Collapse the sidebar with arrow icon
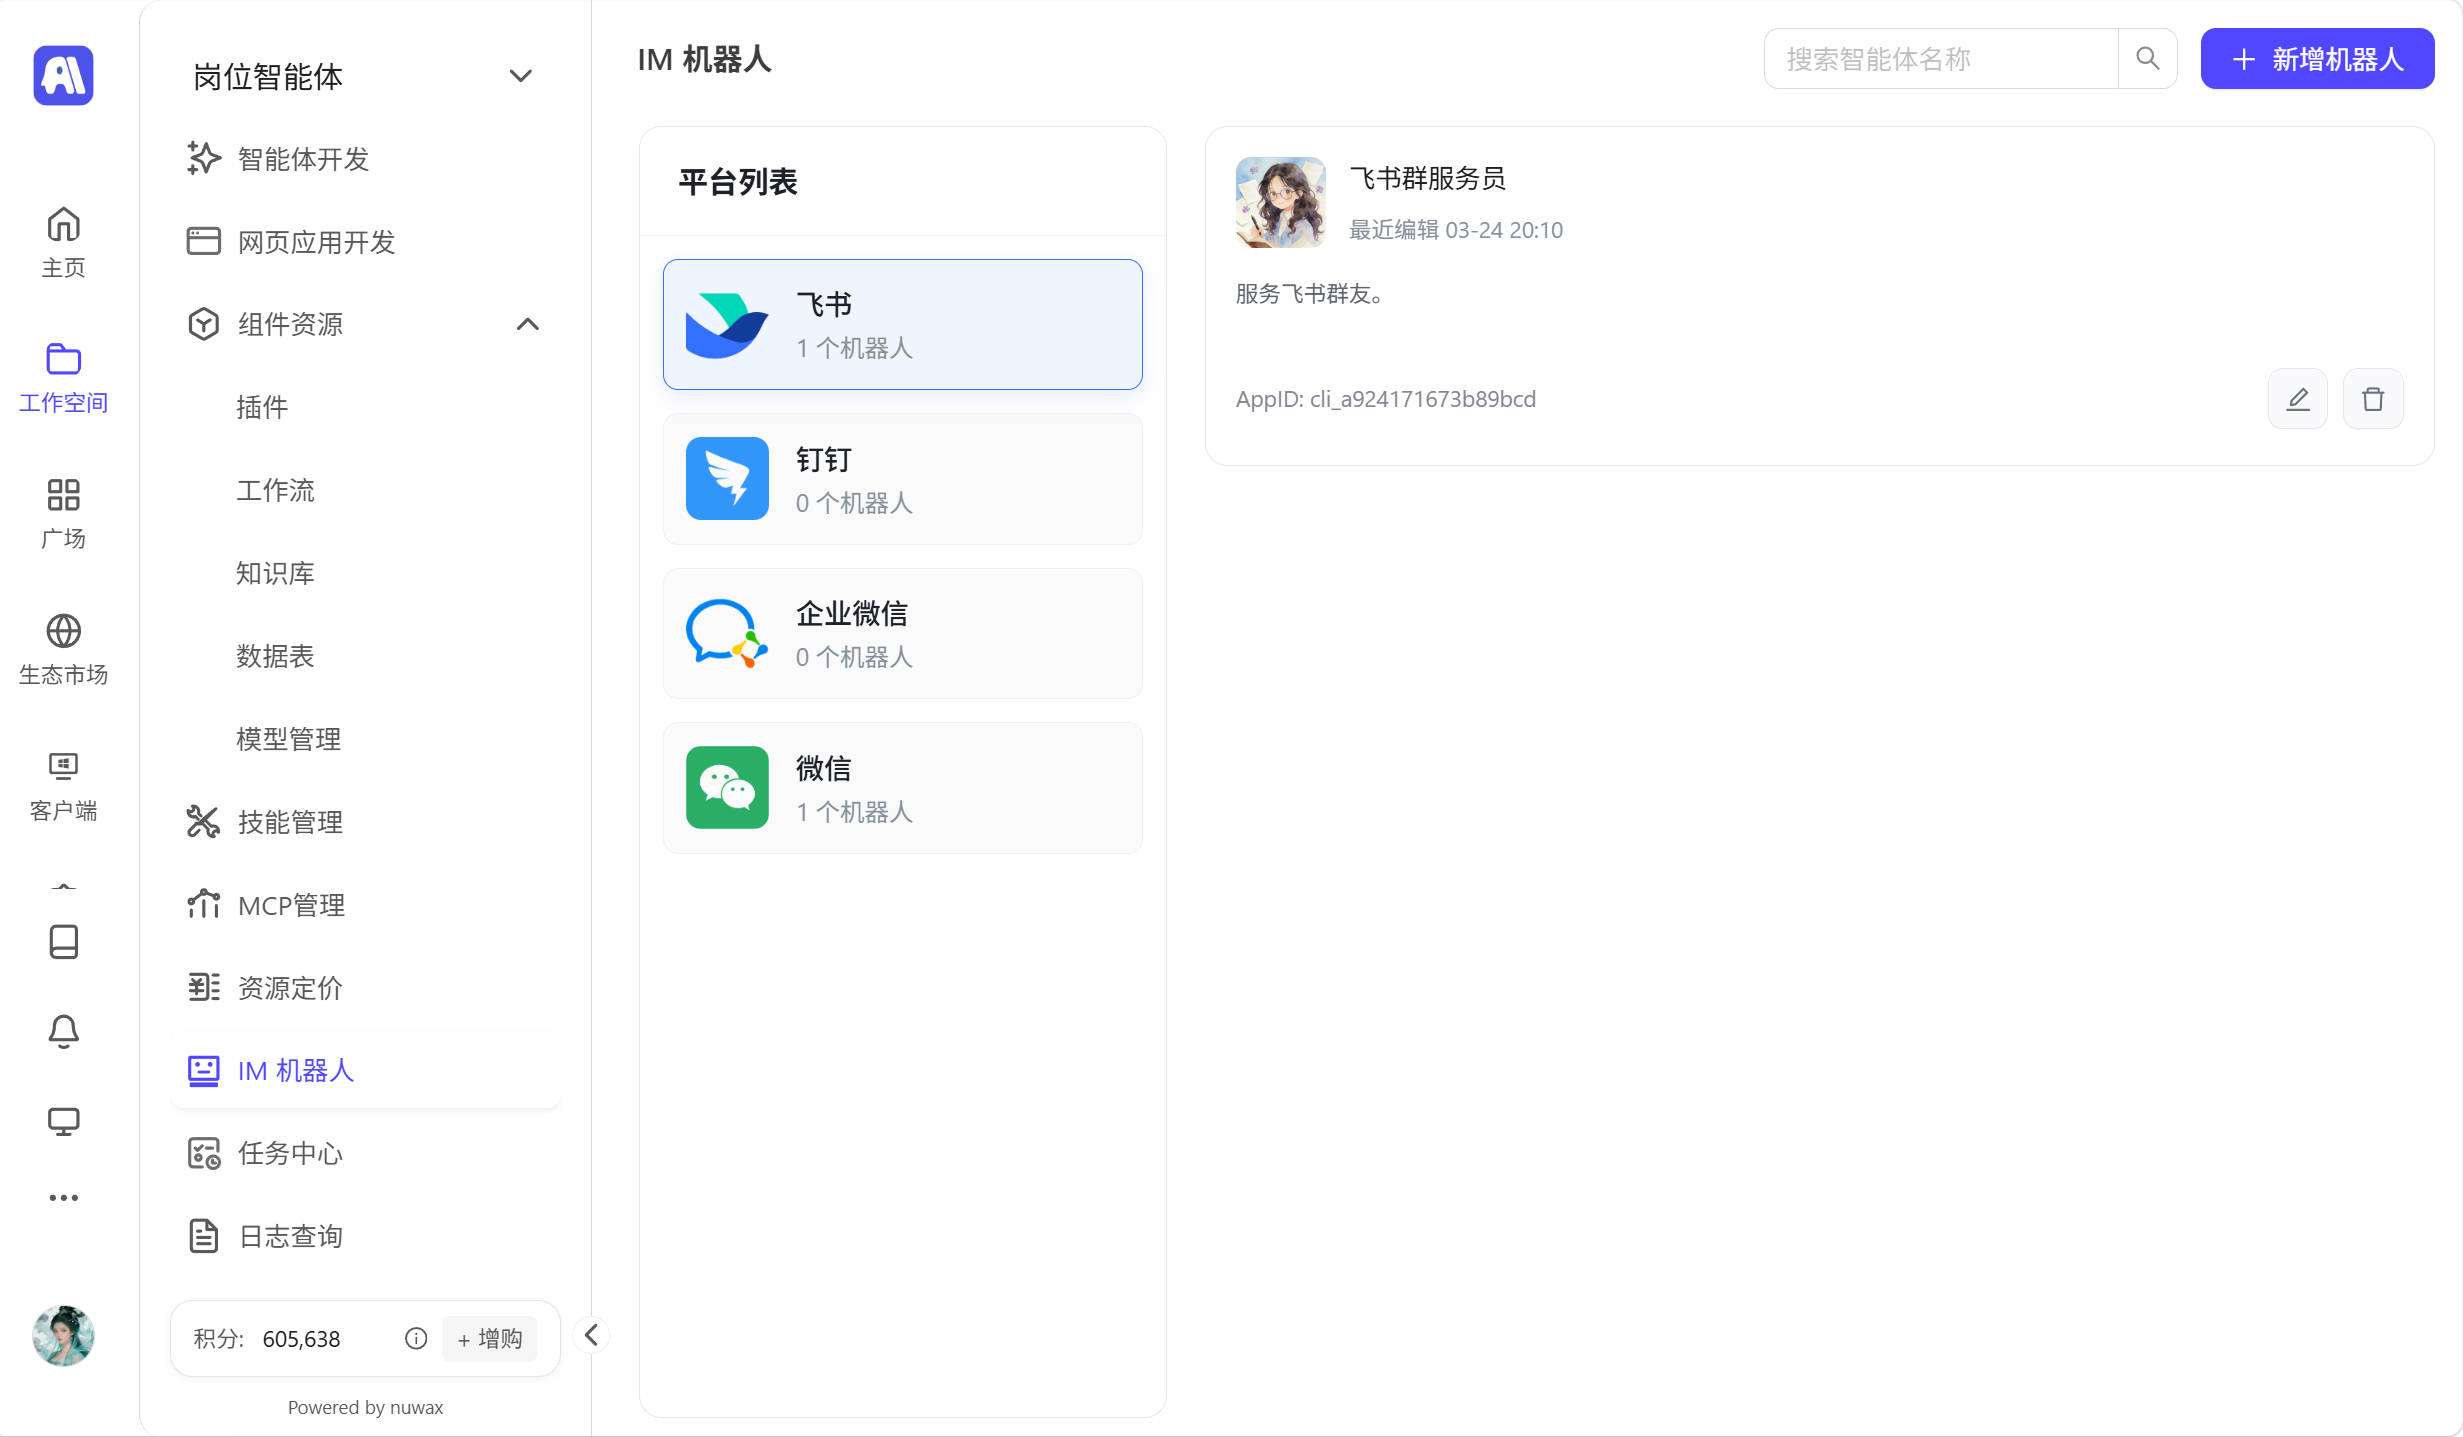 click(591, 1335)
